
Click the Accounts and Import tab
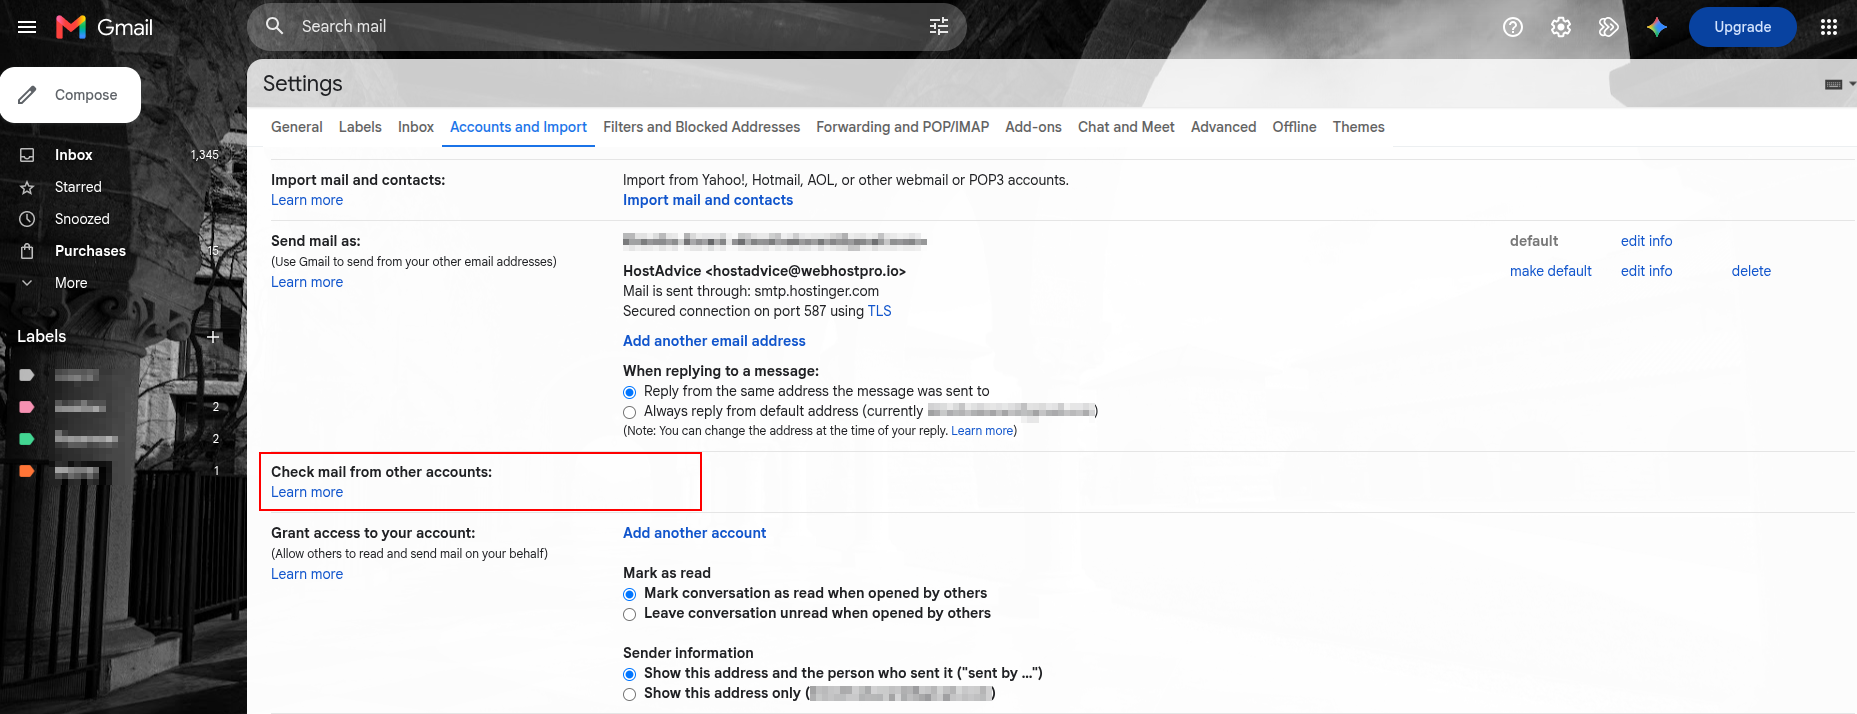518,127
